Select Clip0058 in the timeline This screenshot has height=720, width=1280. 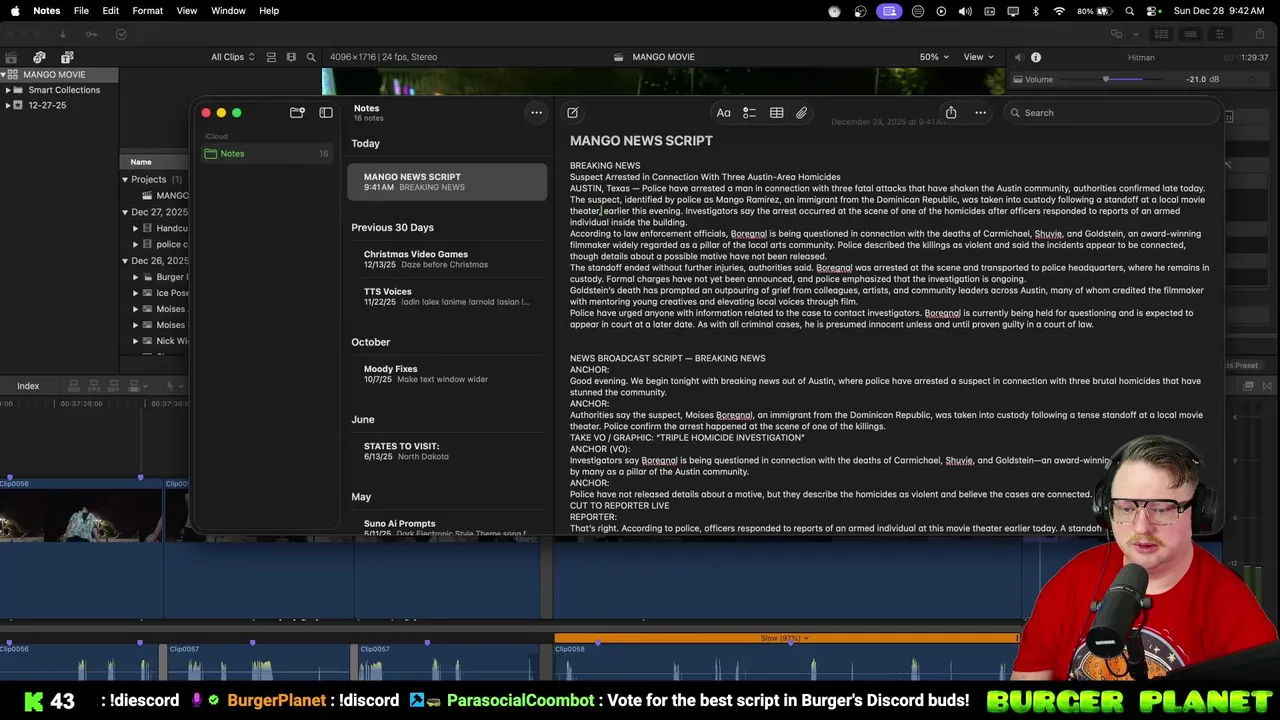pos(786,663)
